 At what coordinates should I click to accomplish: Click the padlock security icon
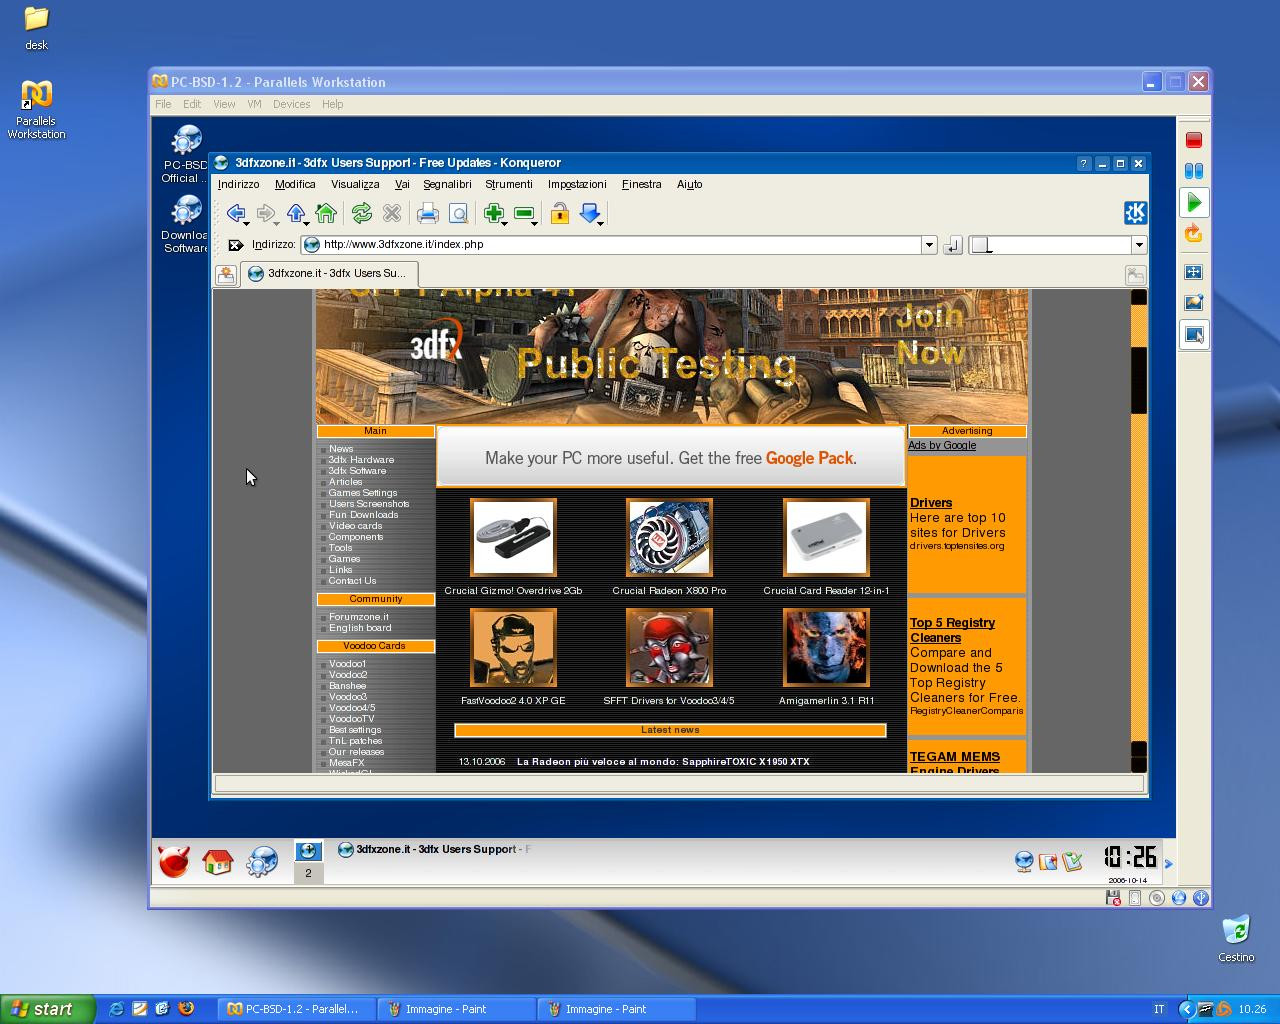[560, 213]
